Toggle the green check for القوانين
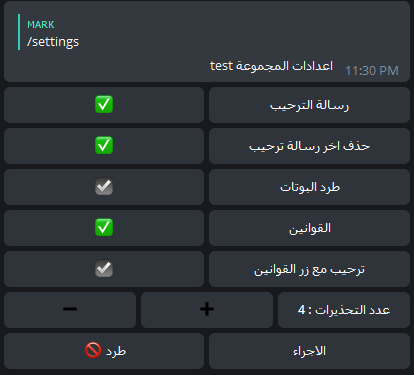This screenshot has width=414, height=375. (x=104, y=228)
